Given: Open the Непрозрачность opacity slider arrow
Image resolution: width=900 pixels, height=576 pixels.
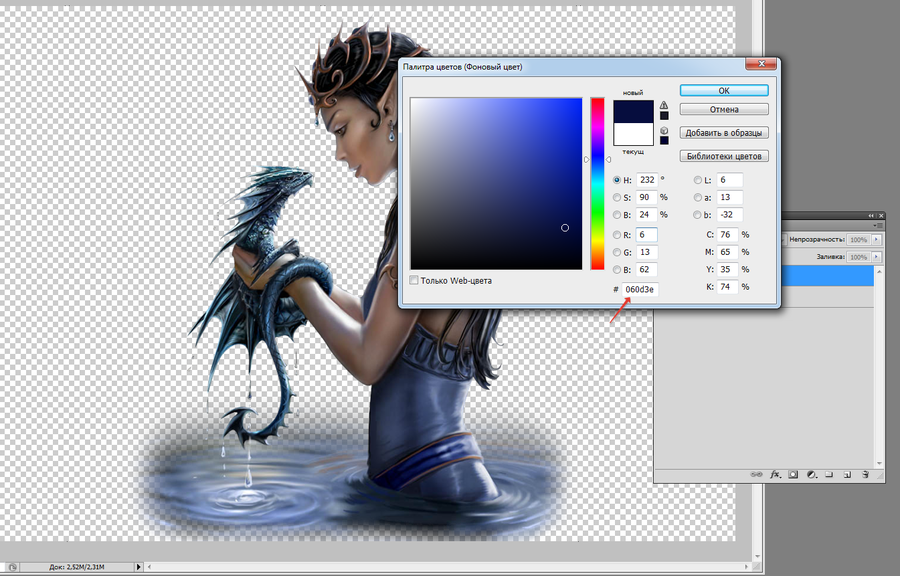Looking at the screenshot, I should click(876, 240).
